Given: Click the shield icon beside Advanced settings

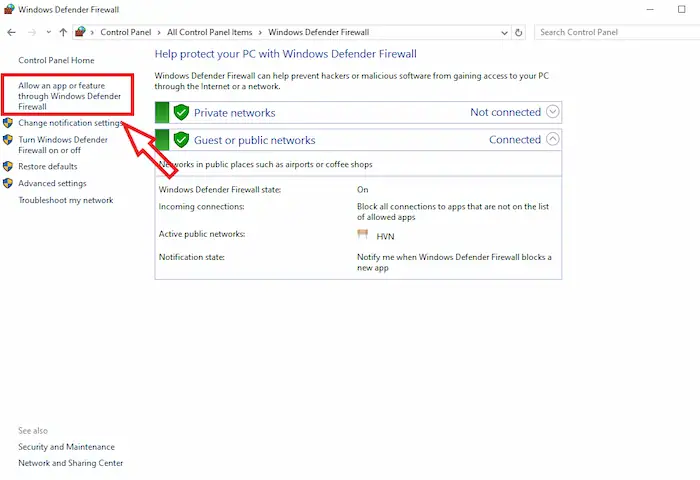Looking at the screenshot, I should (x=8, y=183).
